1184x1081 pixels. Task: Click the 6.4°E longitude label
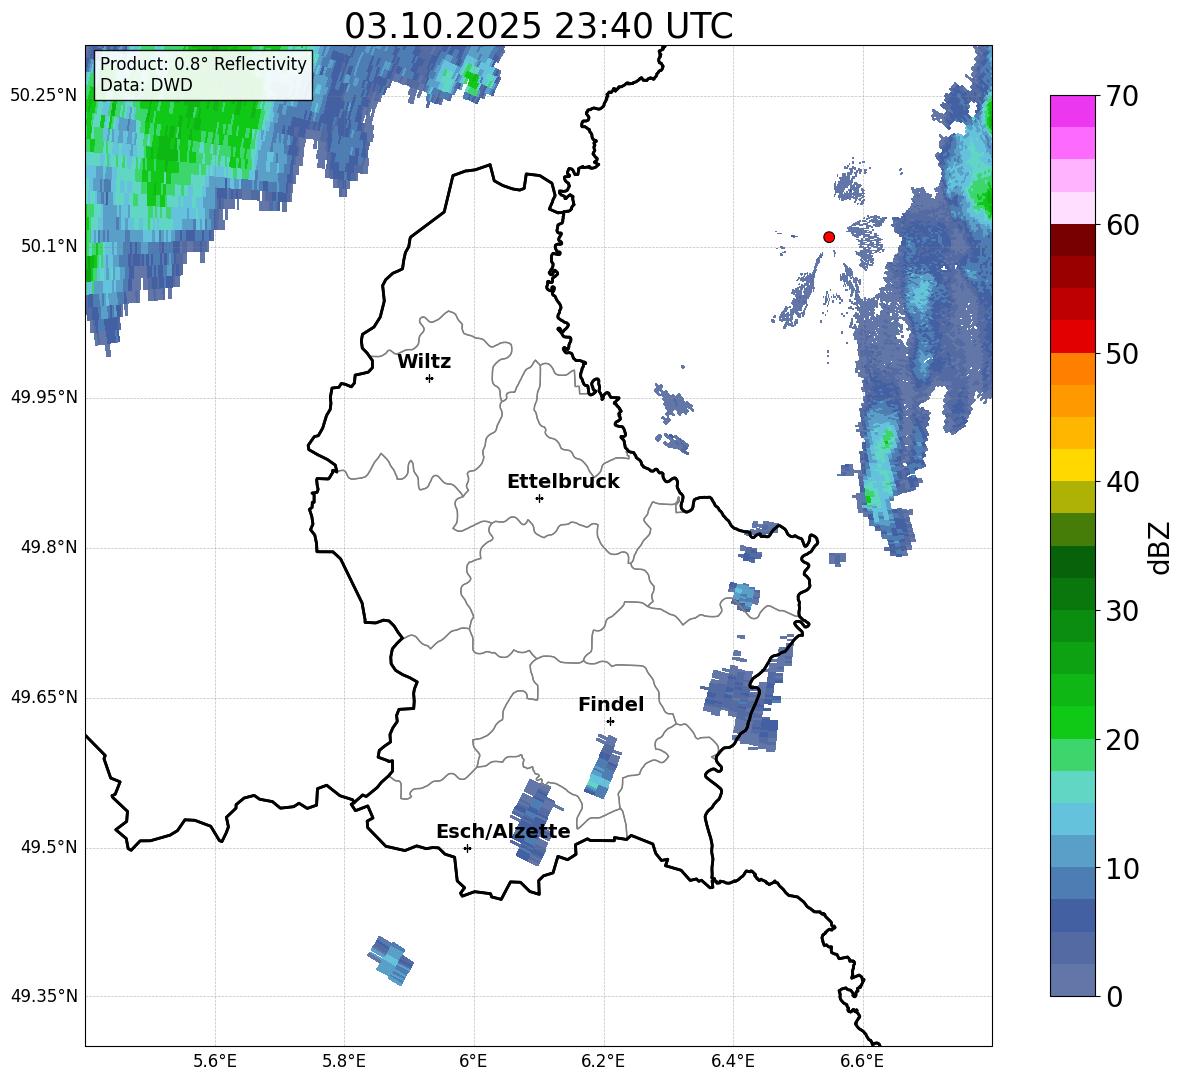click(x=732, y=1062)
